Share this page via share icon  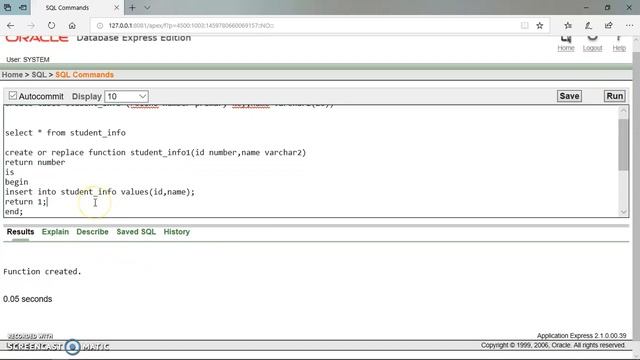coord(609,25)
